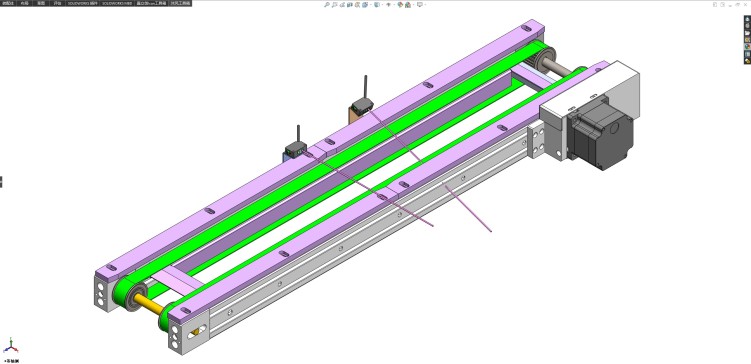
Task: Open the View Palette task pane icon
Action: coord(747,40)
